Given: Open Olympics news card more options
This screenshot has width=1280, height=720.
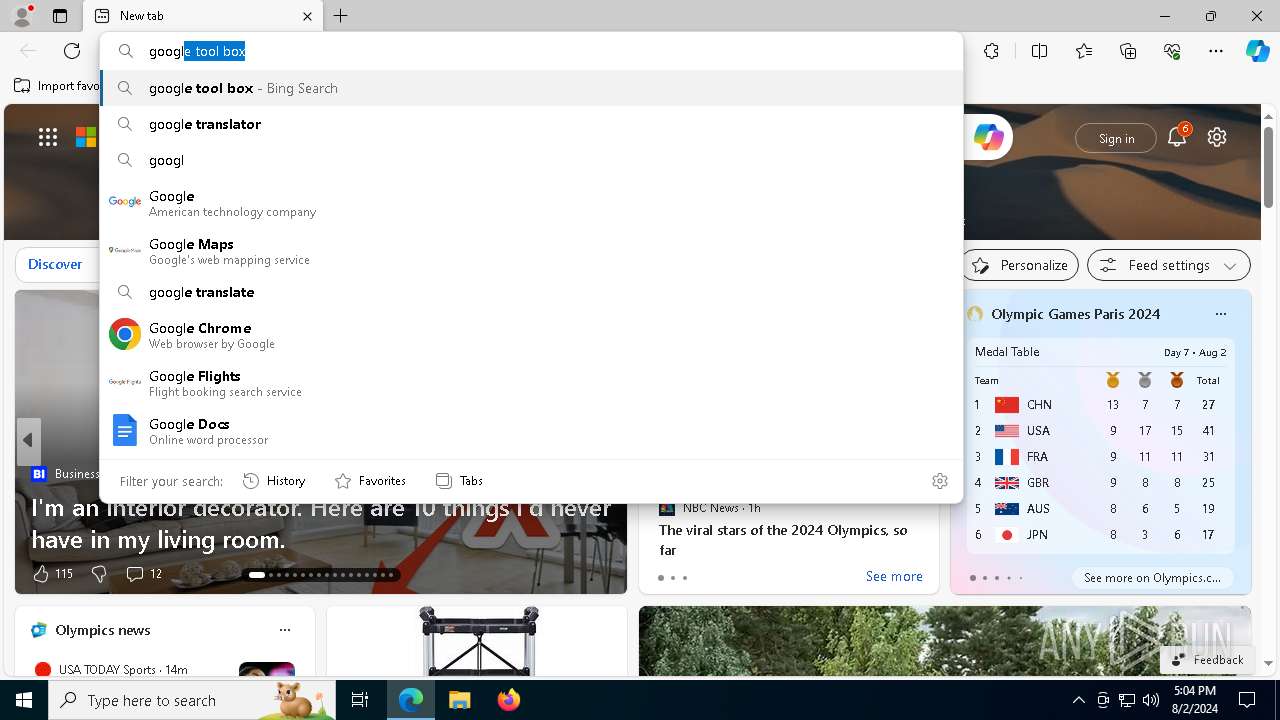Looking at the screenshot, I should [x=285, y=630].
